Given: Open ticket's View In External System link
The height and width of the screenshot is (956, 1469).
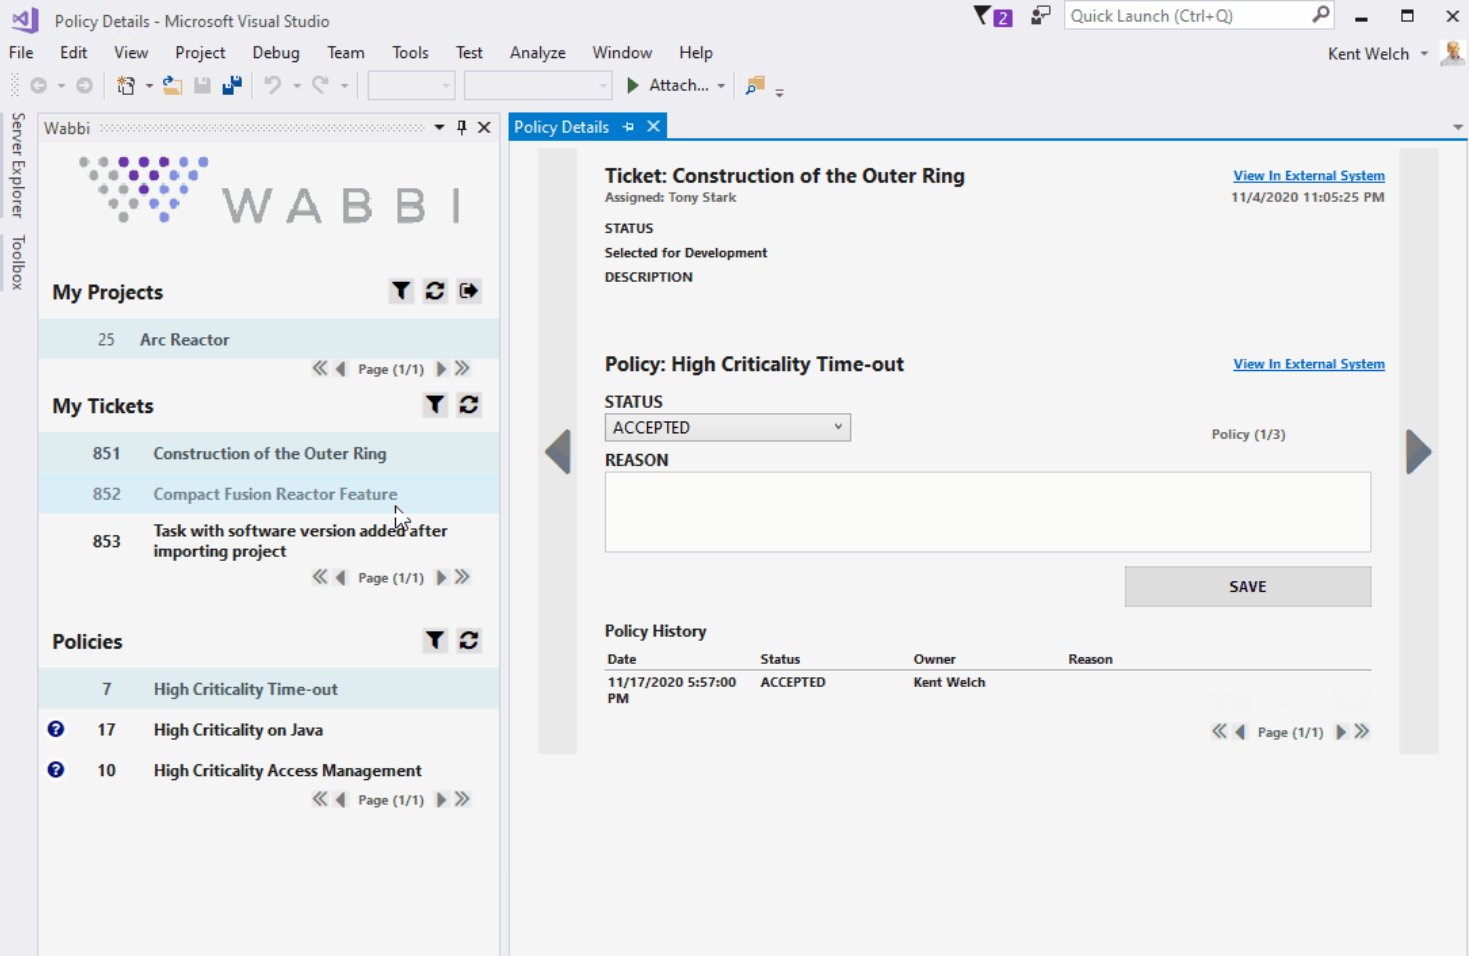Looking at the screenshot, I should click(x=1308, y=175).
